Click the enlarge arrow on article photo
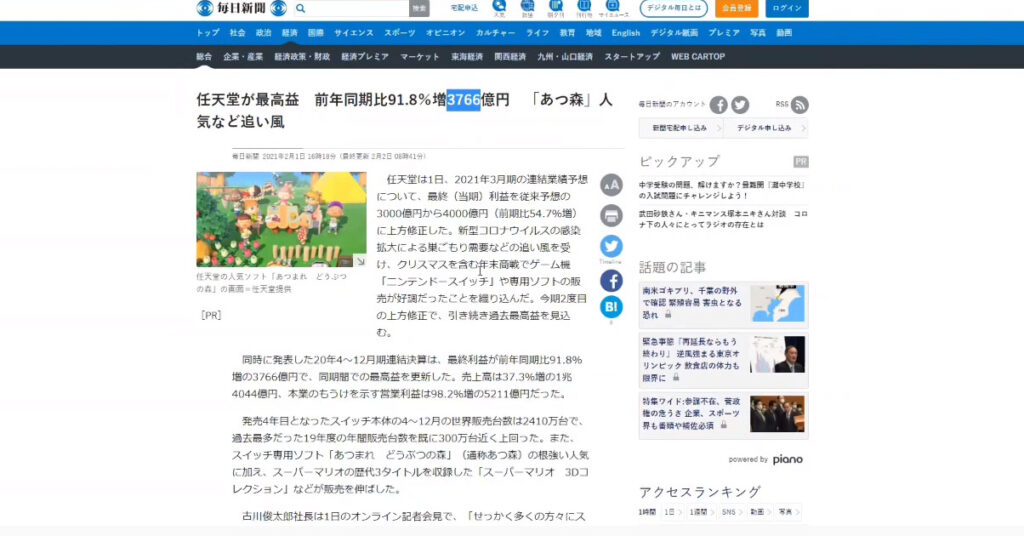Image resolution: width=1024 pixels, height=536 pixels. (360, 260)
